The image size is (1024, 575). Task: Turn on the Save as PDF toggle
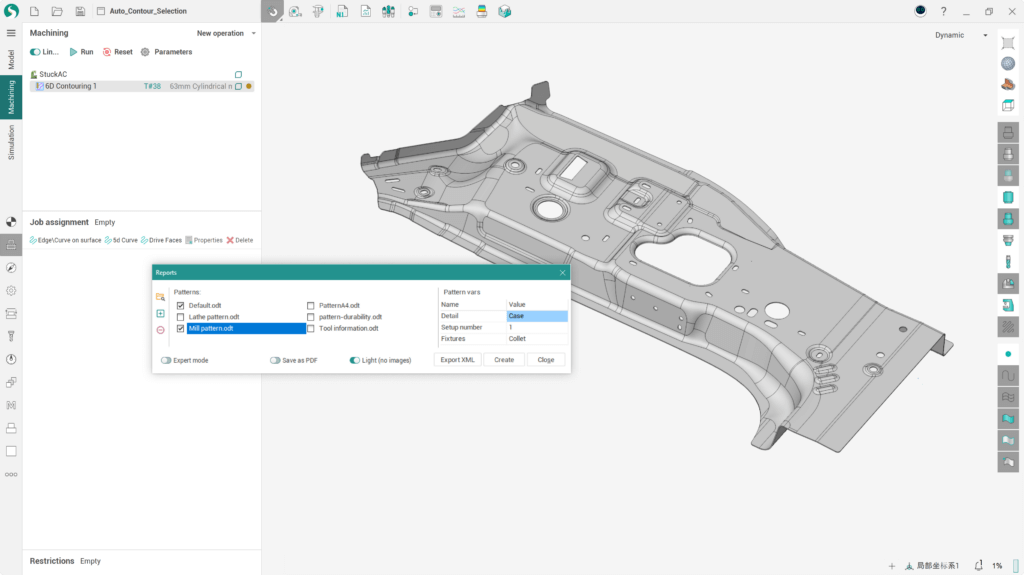point(275,360)
